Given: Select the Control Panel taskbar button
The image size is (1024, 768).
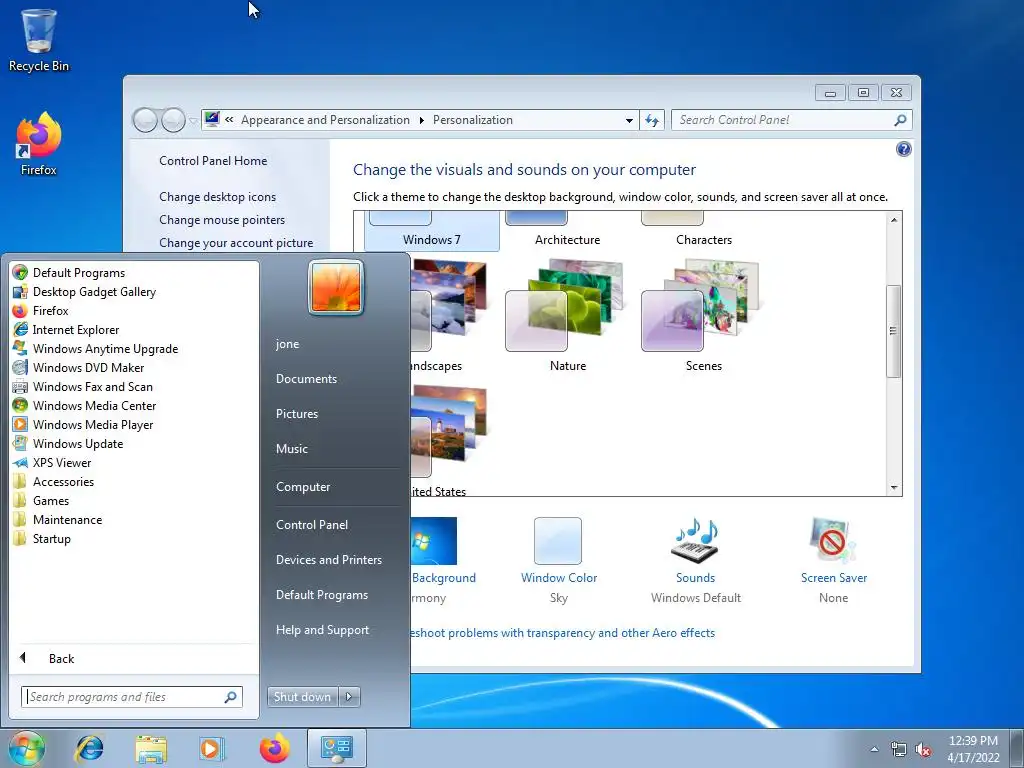Looking at the screenshot, I should pyautogui.click(x=336, y=748).
